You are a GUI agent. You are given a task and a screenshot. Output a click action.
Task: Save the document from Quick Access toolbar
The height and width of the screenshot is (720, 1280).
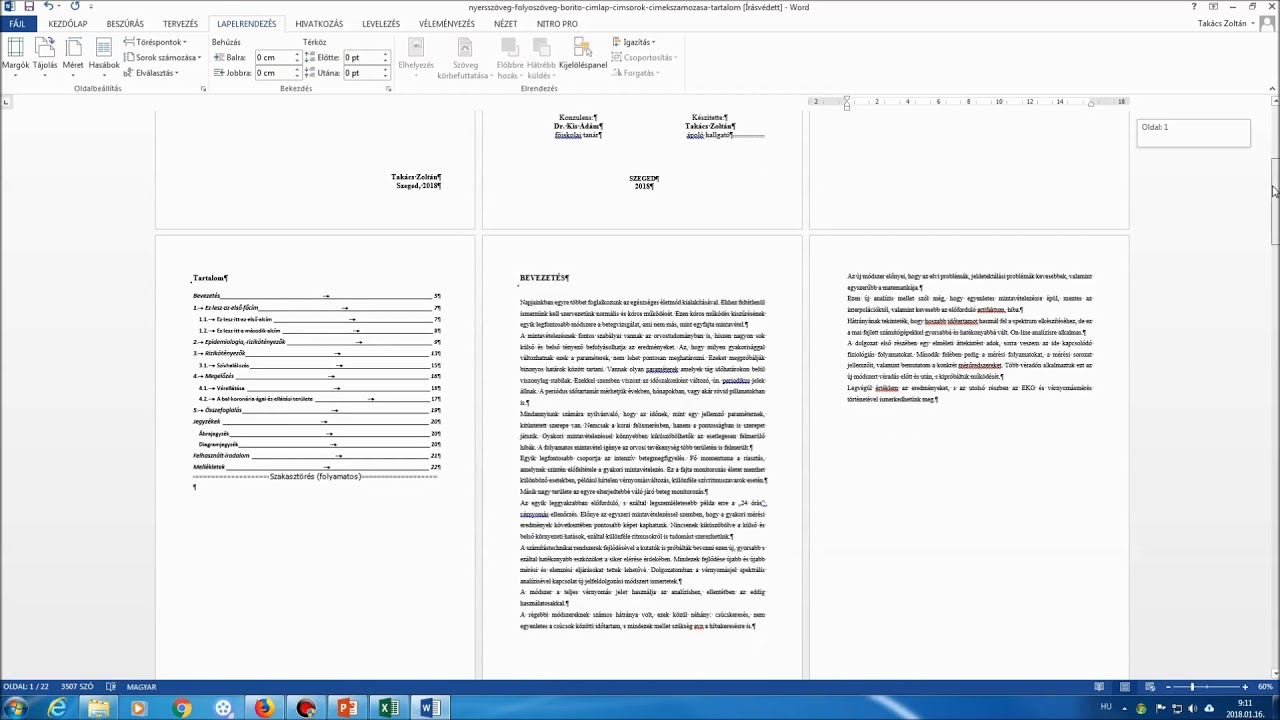pyautogui.click(x=29, y=7)
